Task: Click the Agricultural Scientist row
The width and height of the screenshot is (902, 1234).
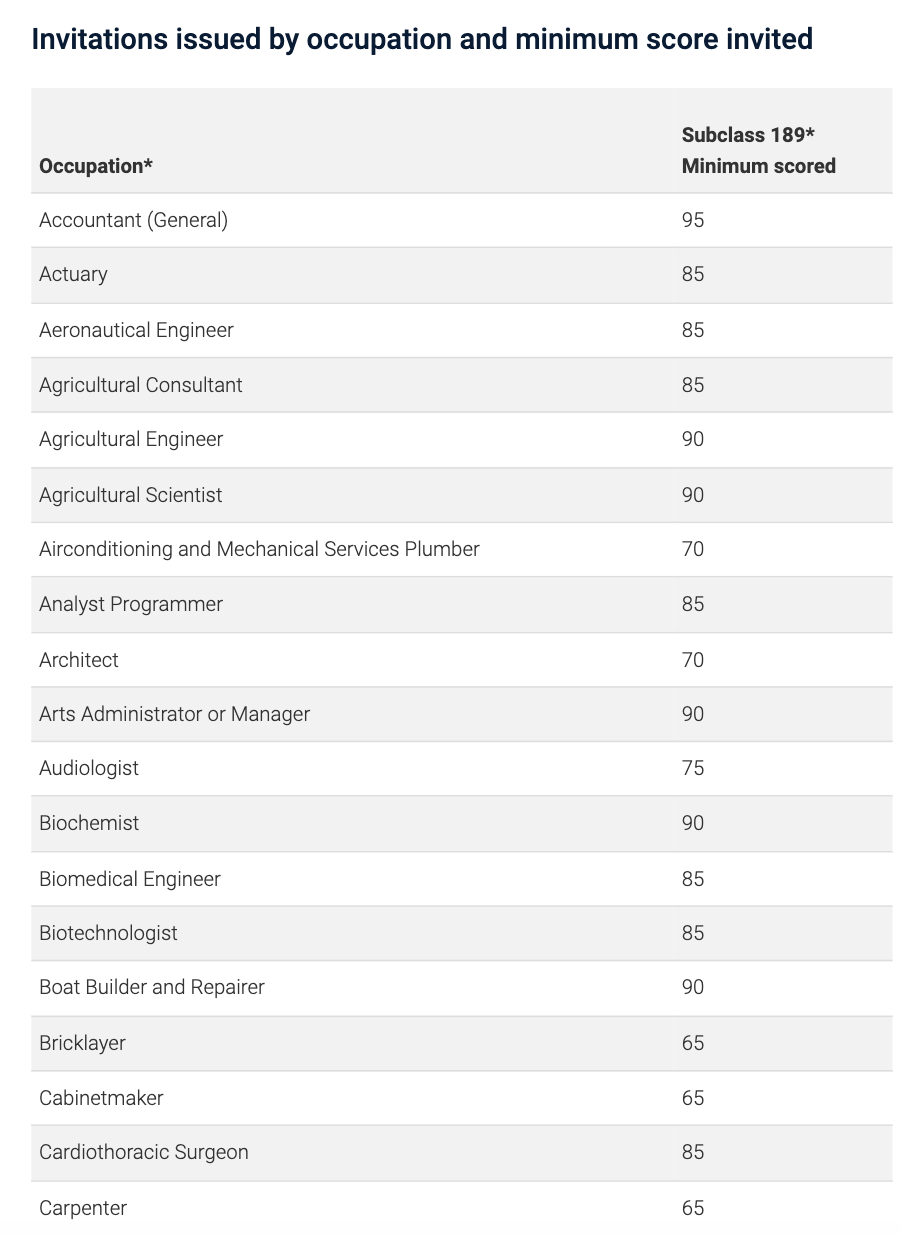Action: point(461,495)
